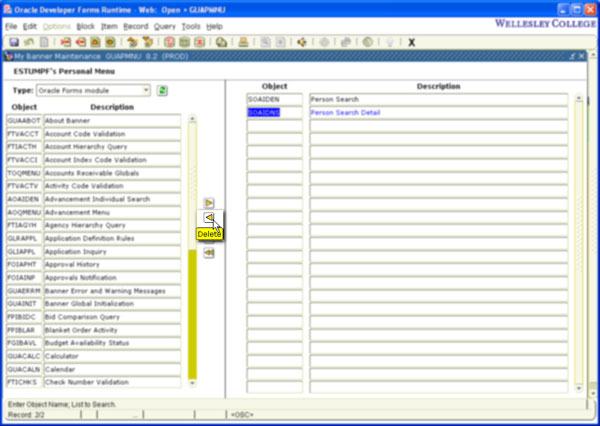
Task: Click the greyed magnifier document toolbar icon
Action: click(x=265, y=42)
